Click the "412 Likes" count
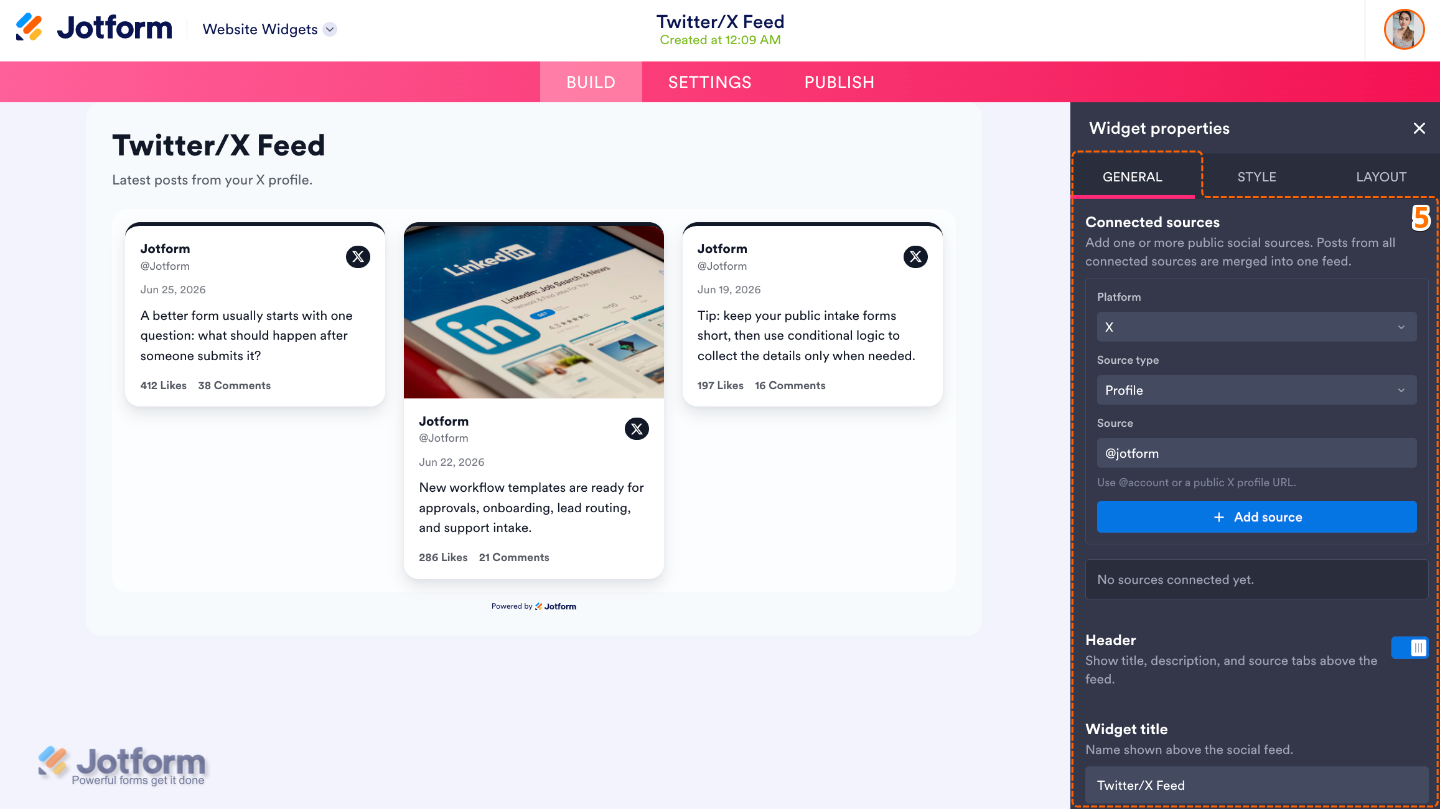Image resolution: width=1440 pixels, height=809 pixels. (163, 385)
